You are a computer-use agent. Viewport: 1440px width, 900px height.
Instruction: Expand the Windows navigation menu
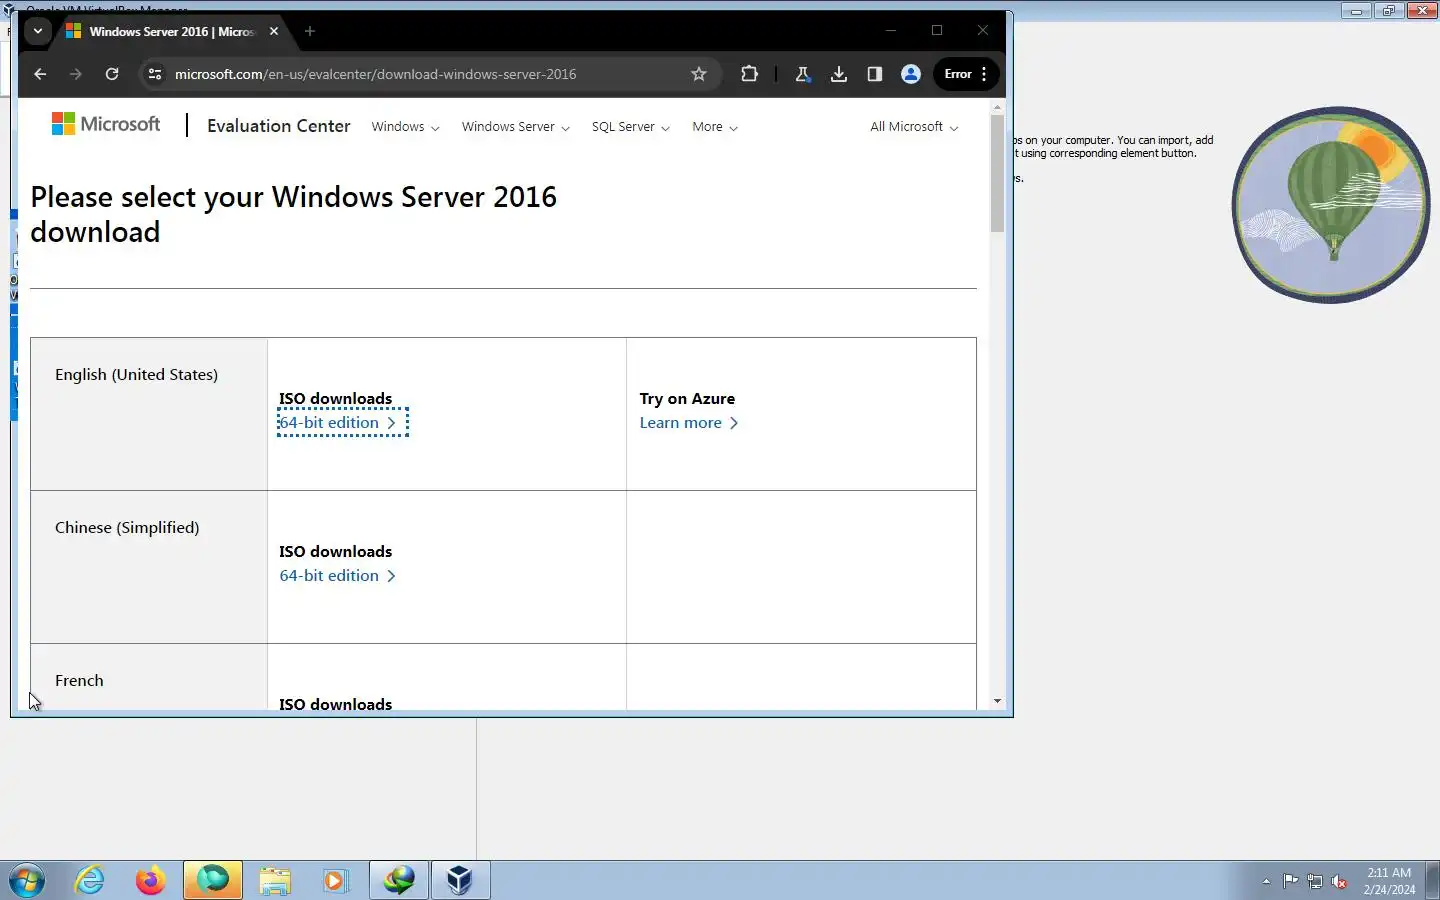tap(405, 127)
